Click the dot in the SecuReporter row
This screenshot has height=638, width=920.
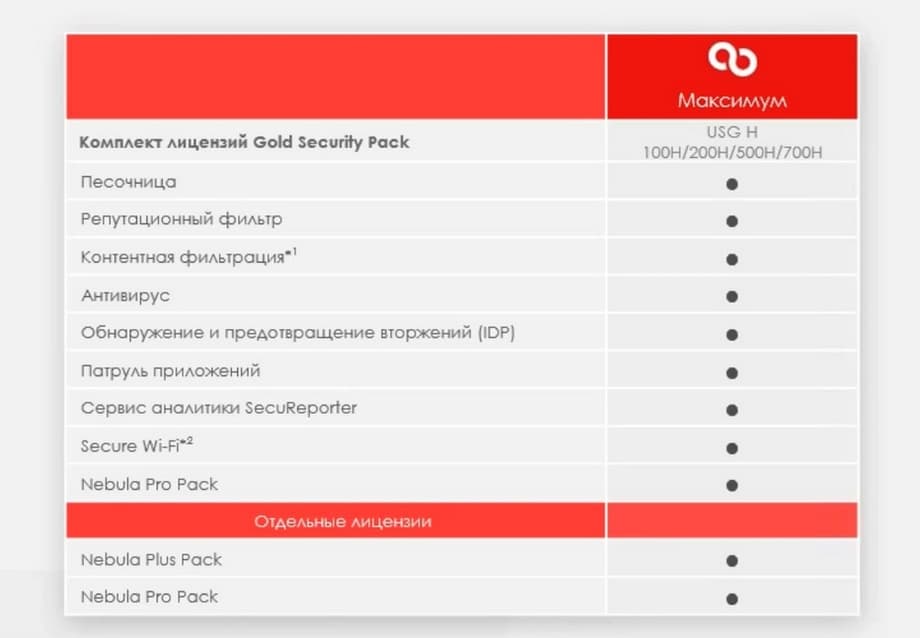[x=732, y=410]
